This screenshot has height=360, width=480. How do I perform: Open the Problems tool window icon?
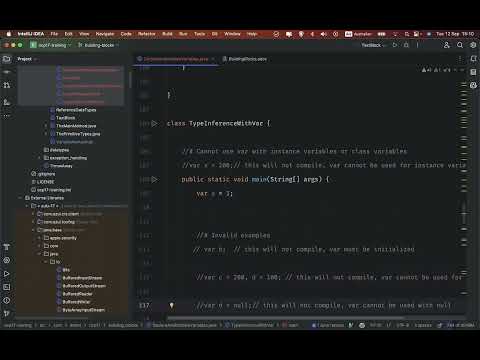[7, 300]
